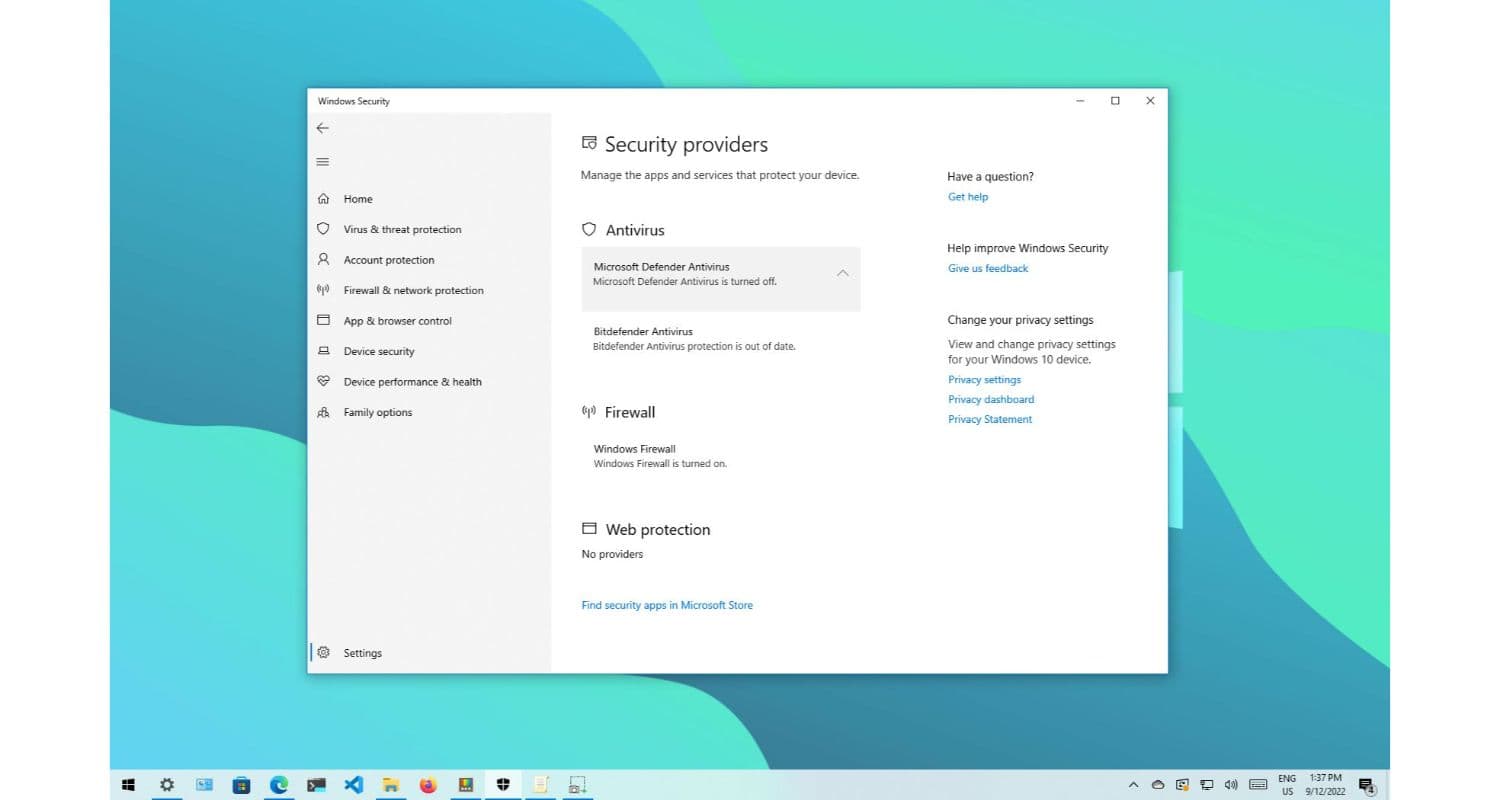Open File Explorer from the taskbar
Viewport: 1500px width, 800px height.
391,785
